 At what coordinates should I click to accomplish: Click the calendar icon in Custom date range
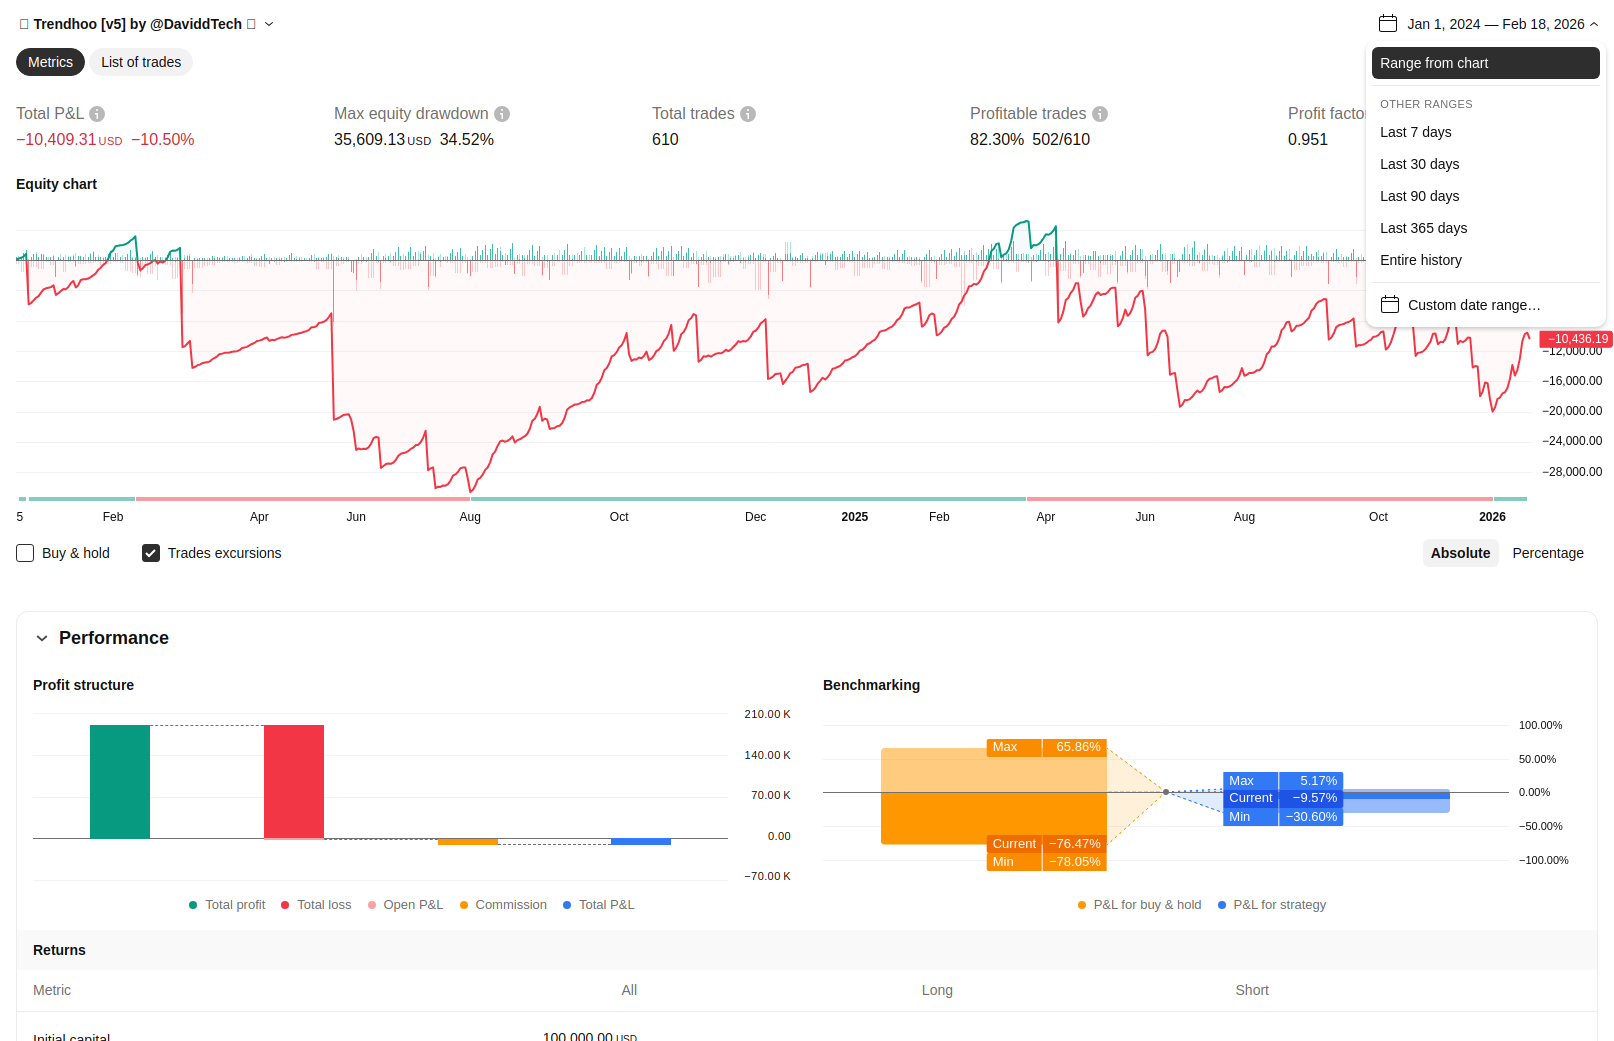pos(1390,305)
